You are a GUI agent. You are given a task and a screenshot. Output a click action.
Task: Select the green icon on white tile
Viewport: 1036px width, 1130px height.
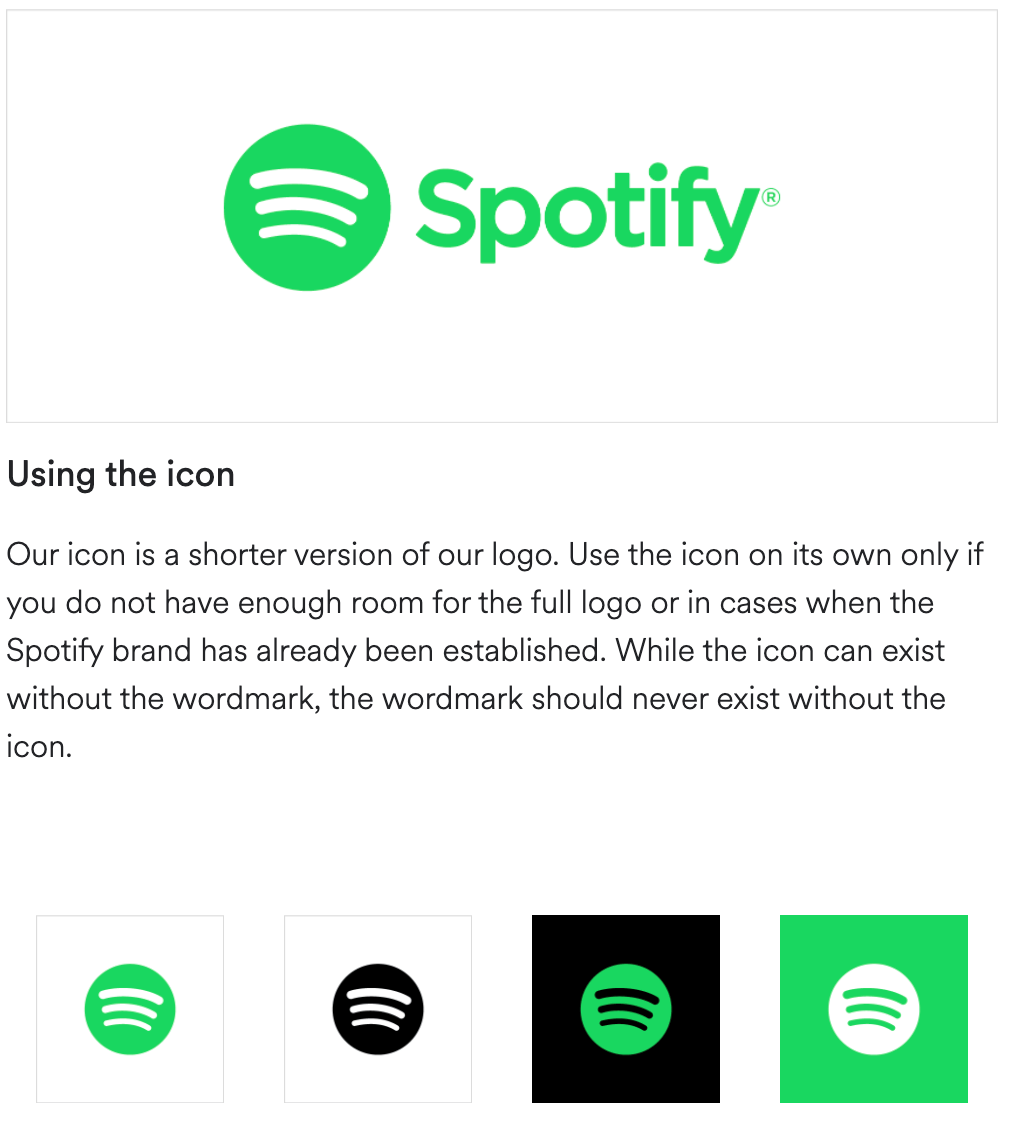(x=130, y=1009)
